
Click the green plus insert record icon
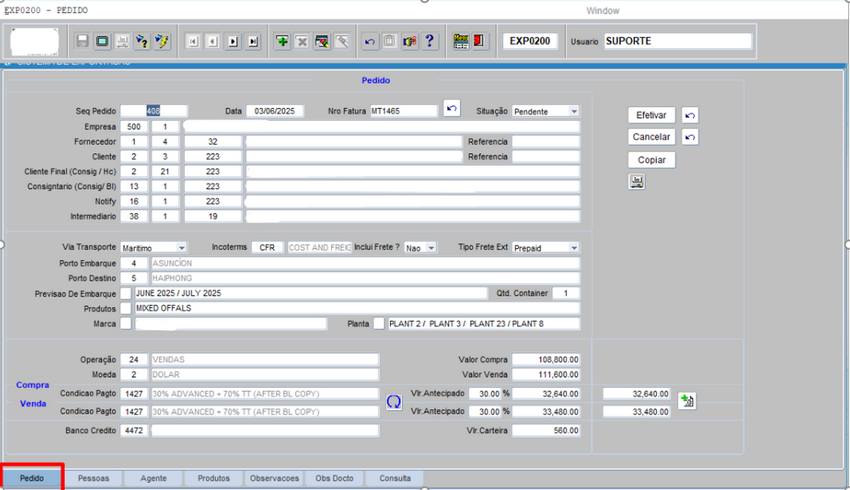[x=282, y=41]
